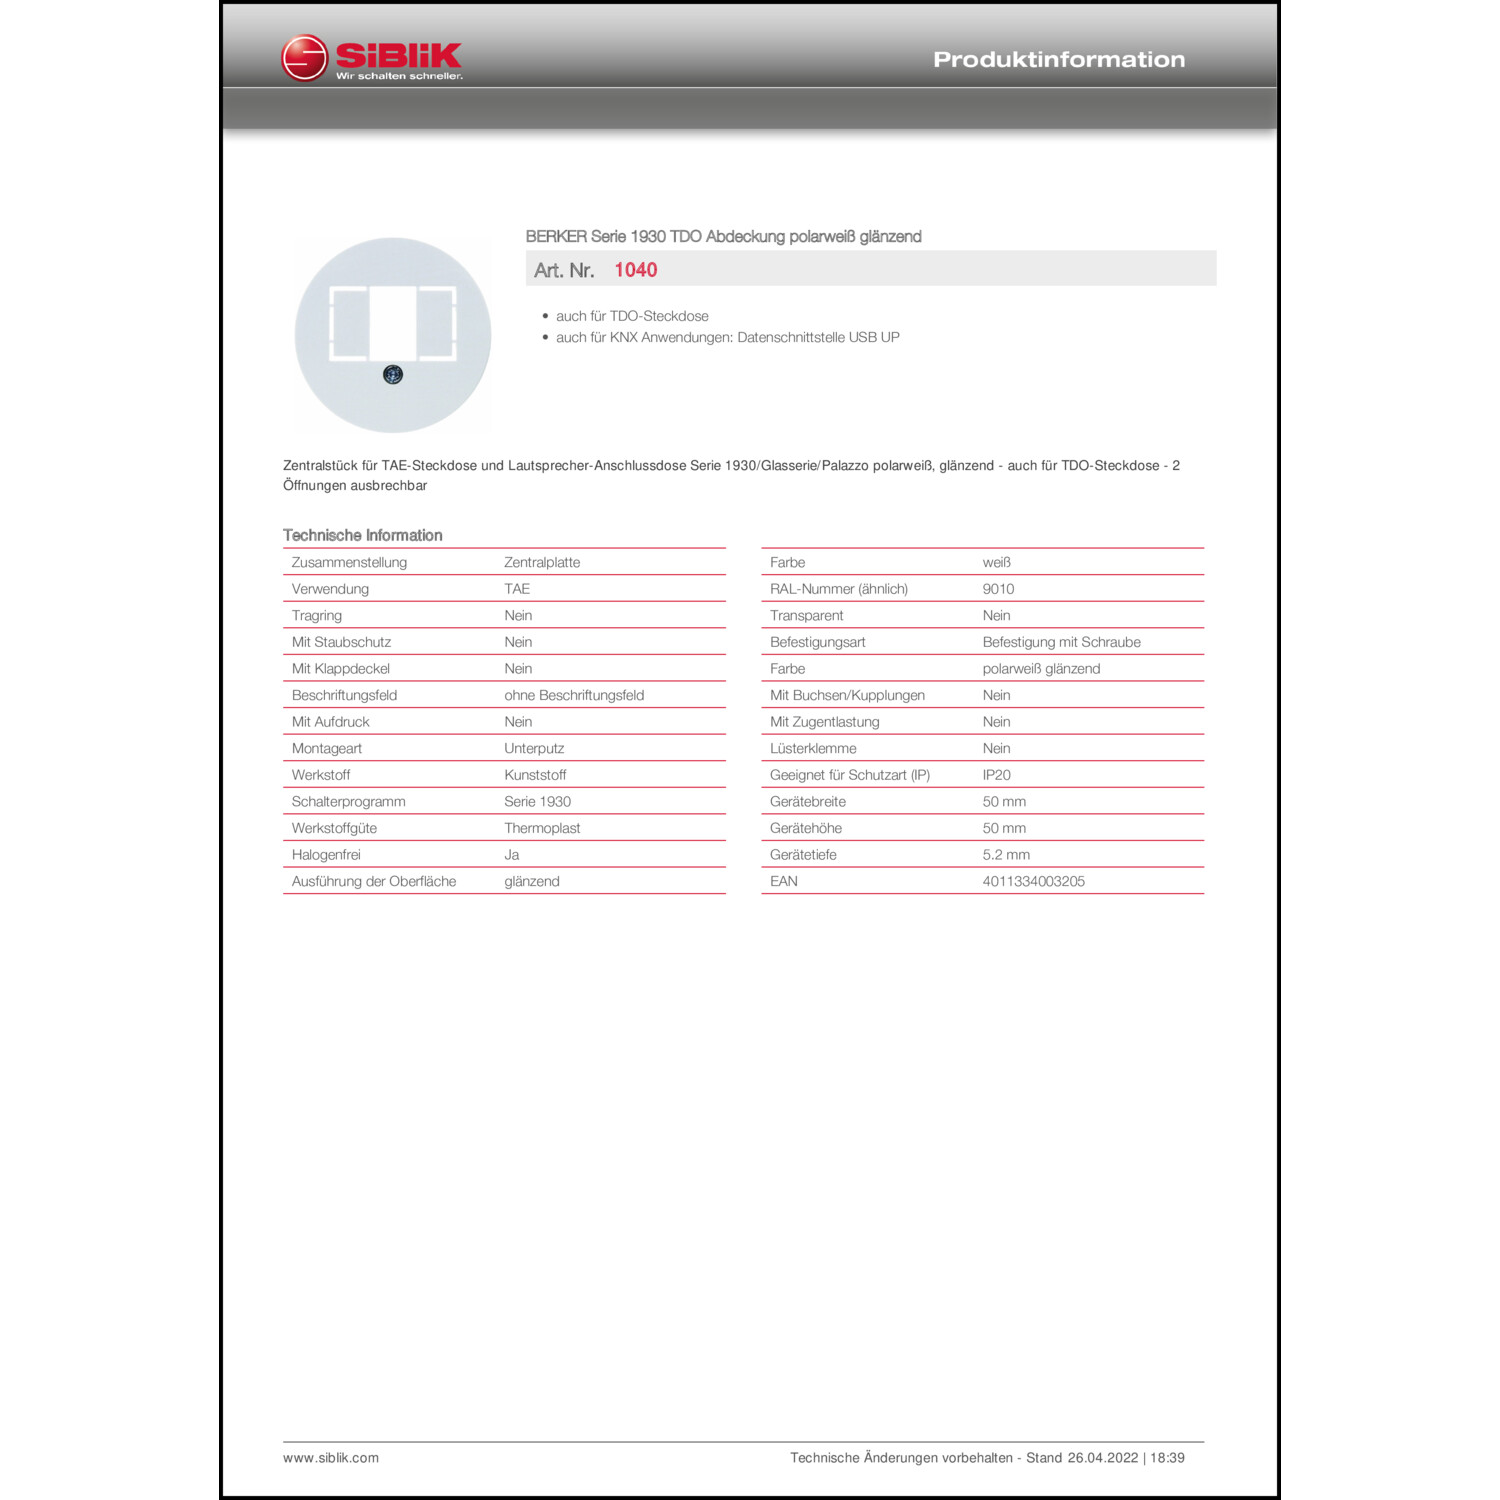This screenshot has height=1500, width=1500.
Task: Click the 'Transparent' label
Action: pos(806,615)
